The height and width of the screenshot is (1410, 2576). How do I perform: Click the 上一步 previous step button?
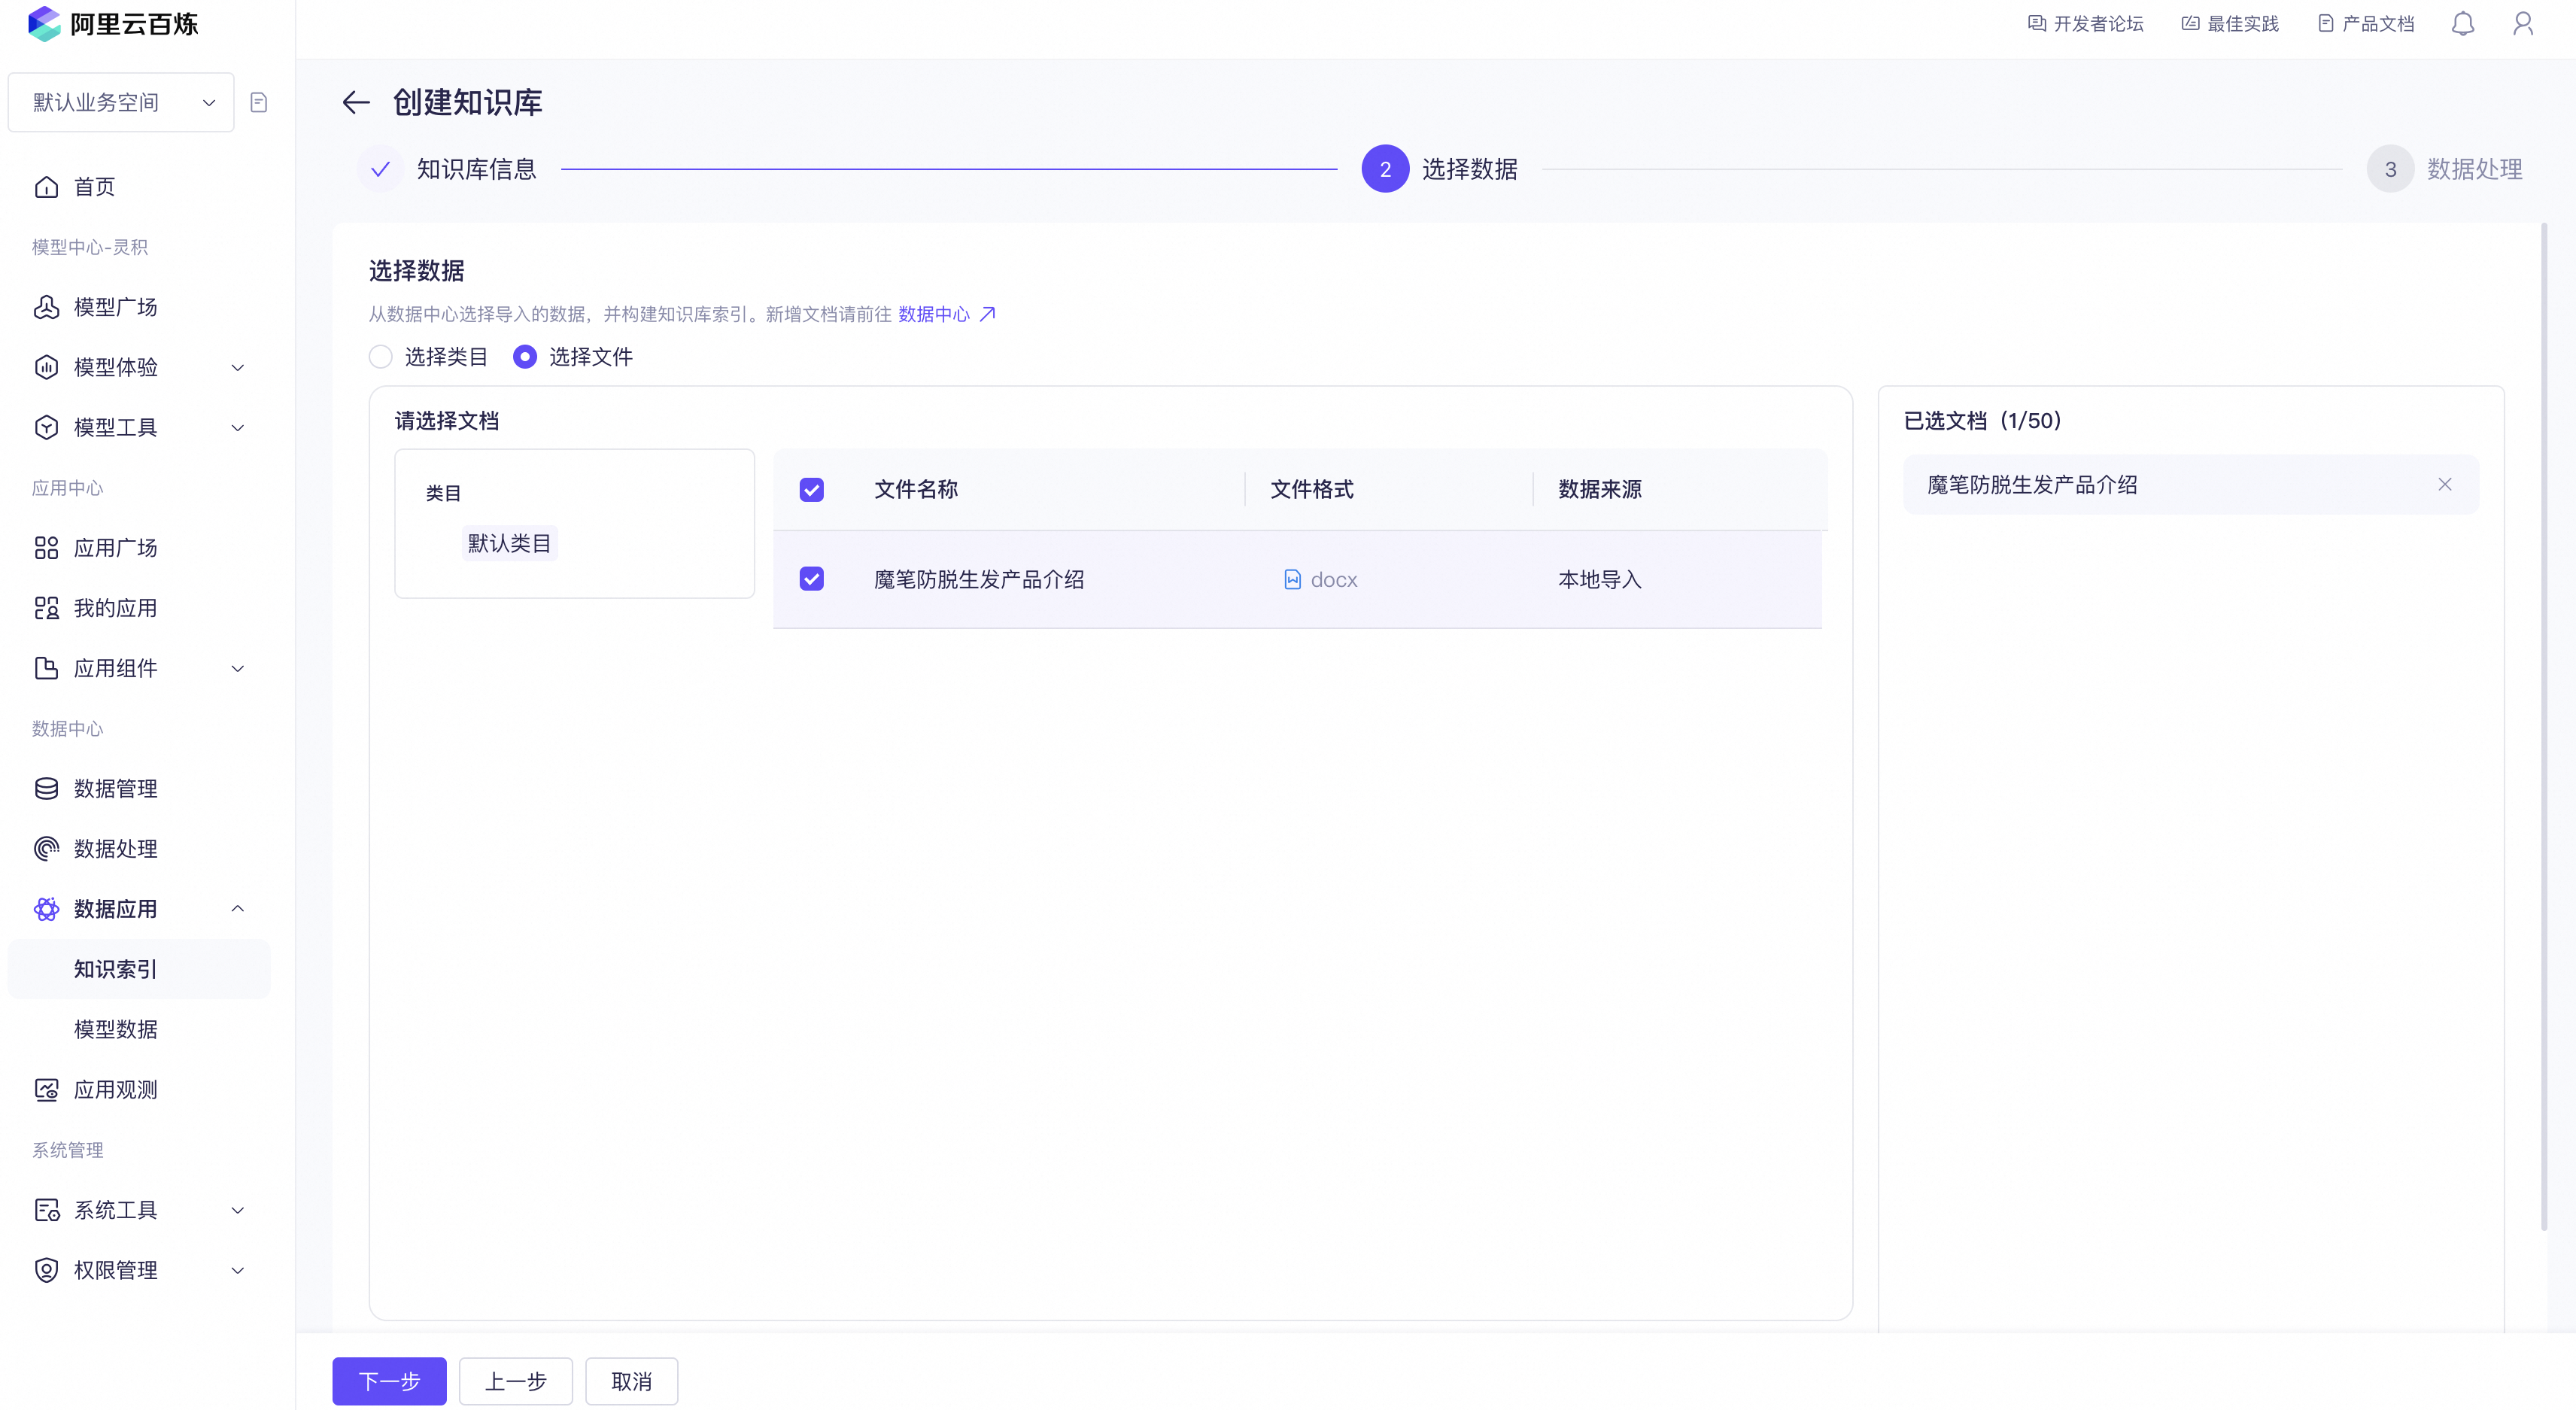click(515, 1381)
